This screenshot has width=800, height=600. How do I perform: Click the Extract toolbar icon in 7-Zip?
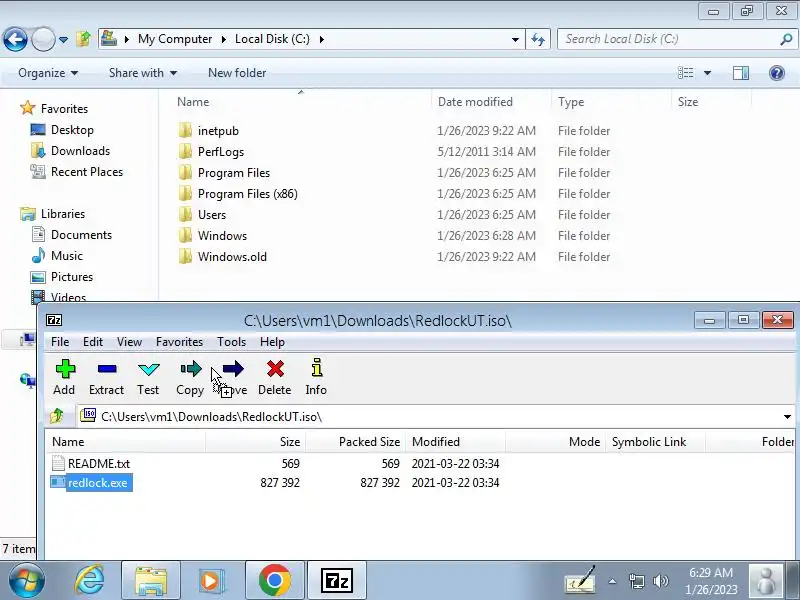click(107, 369)
